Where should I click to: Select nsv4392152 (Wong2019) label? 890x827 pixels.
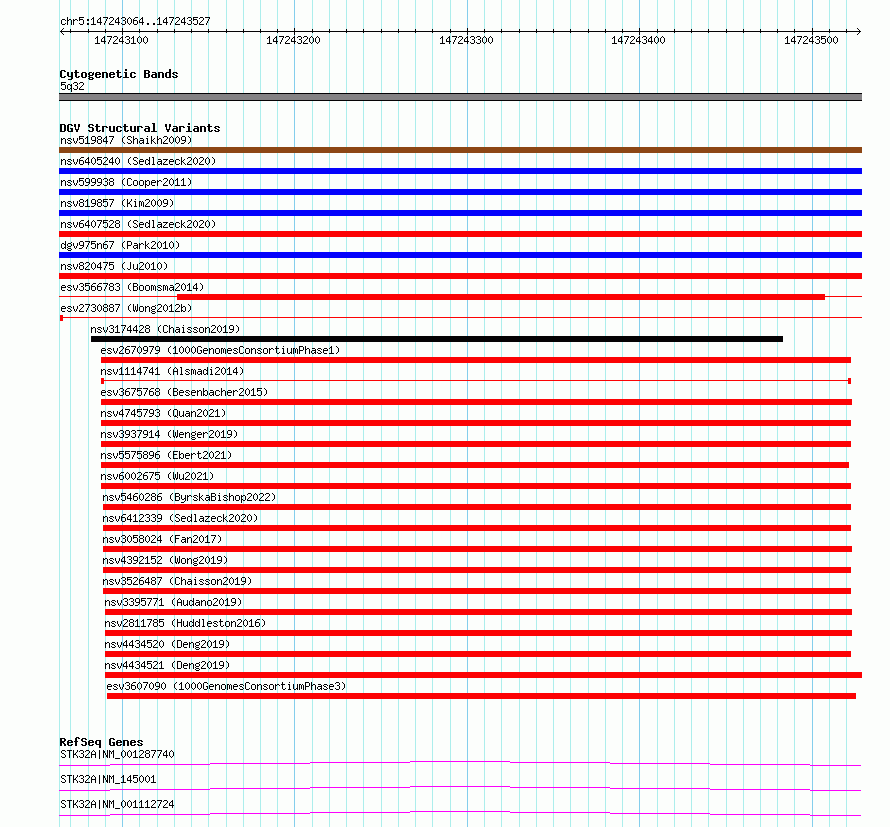(x=165, y=560)
